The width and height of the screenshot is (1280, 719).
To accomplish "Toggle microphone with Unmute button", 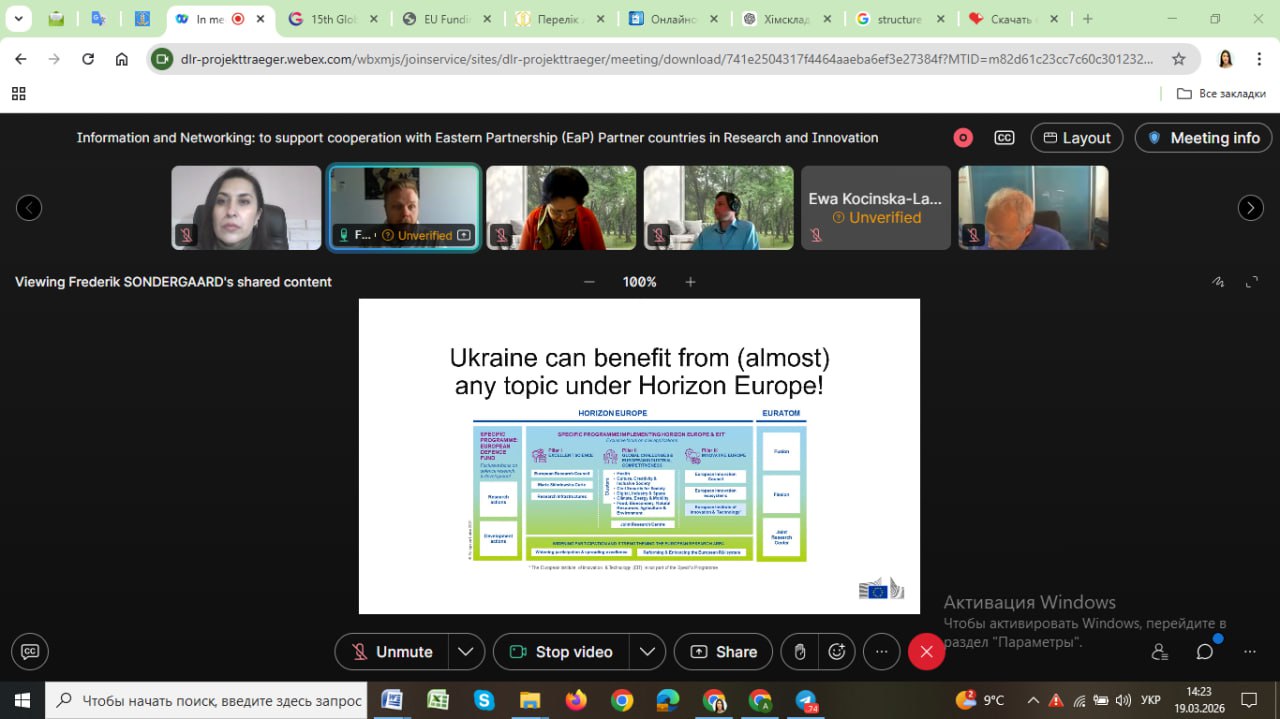I will tap(392, 652).
